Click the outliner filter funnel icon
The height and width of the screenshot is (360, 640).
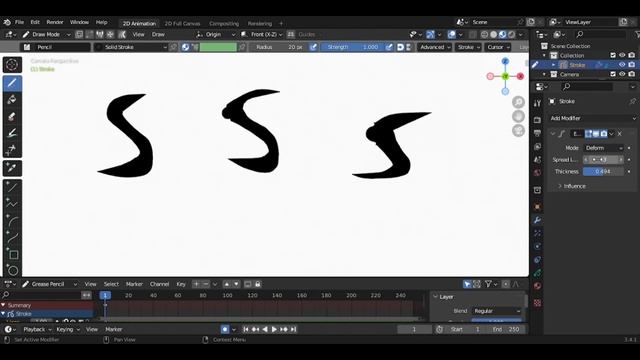638,34
